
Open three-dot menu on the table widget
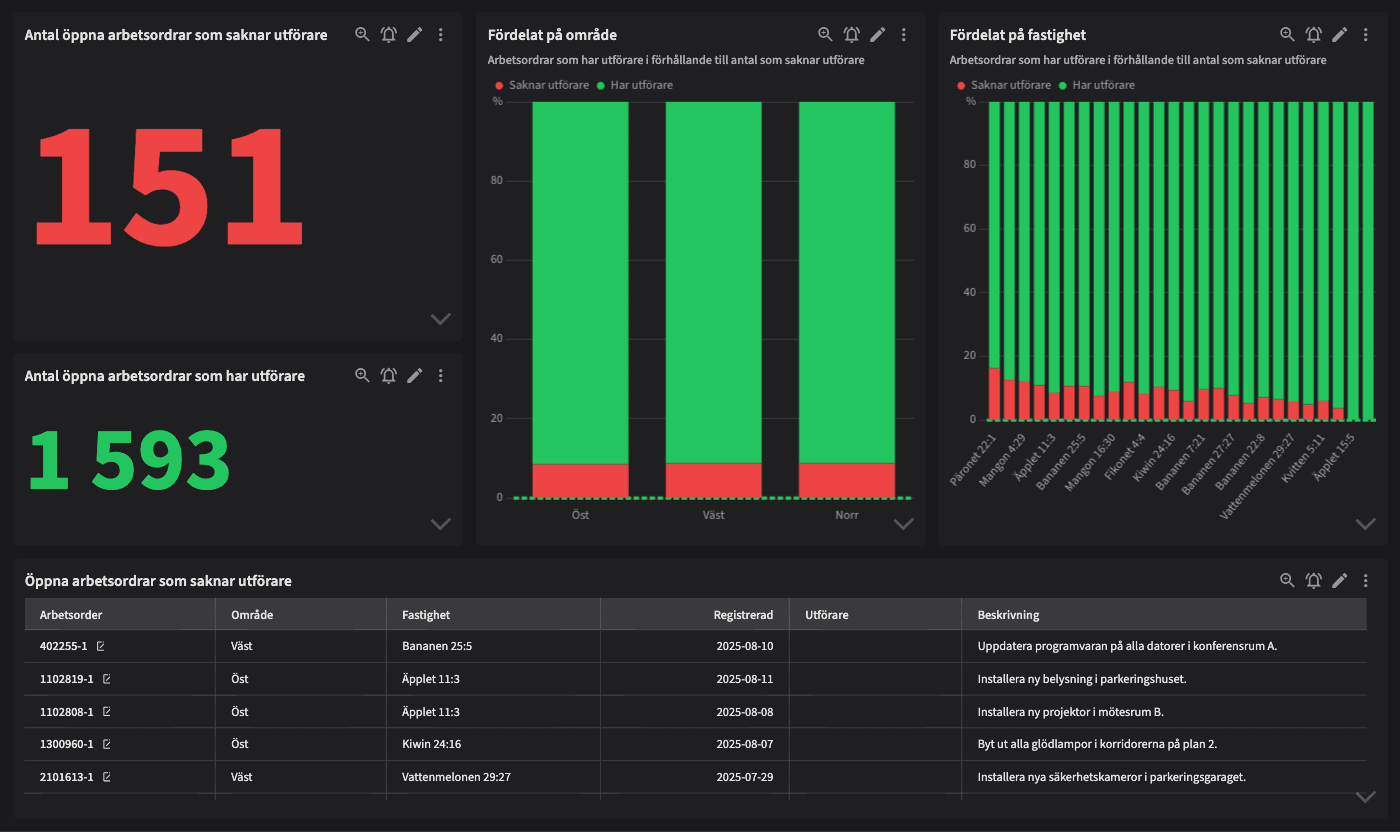click(x=1365, y=580)
